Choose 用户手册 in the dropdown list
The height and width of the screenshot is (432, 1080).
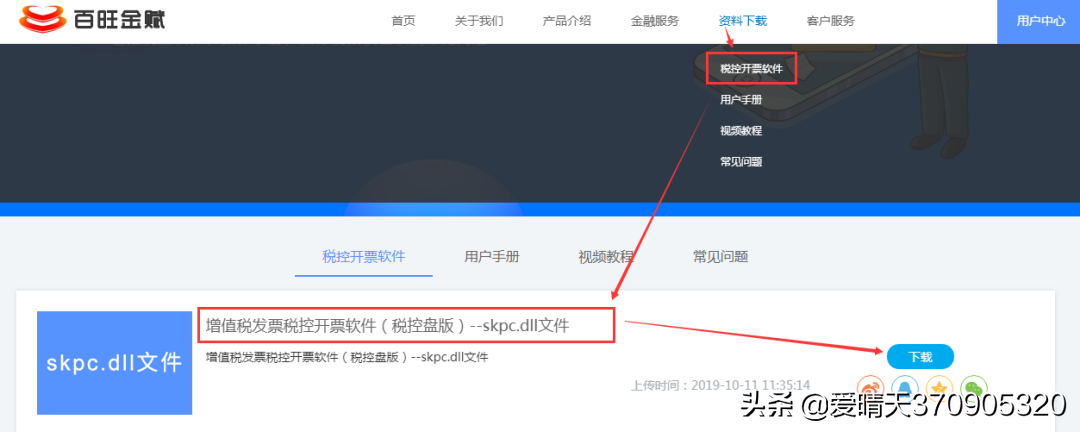[x=741, y=100]
